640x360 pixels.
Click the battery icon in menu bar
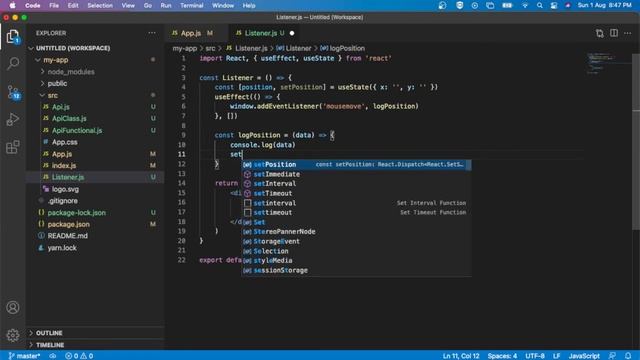pyautogui.click(x=507, y=5)
